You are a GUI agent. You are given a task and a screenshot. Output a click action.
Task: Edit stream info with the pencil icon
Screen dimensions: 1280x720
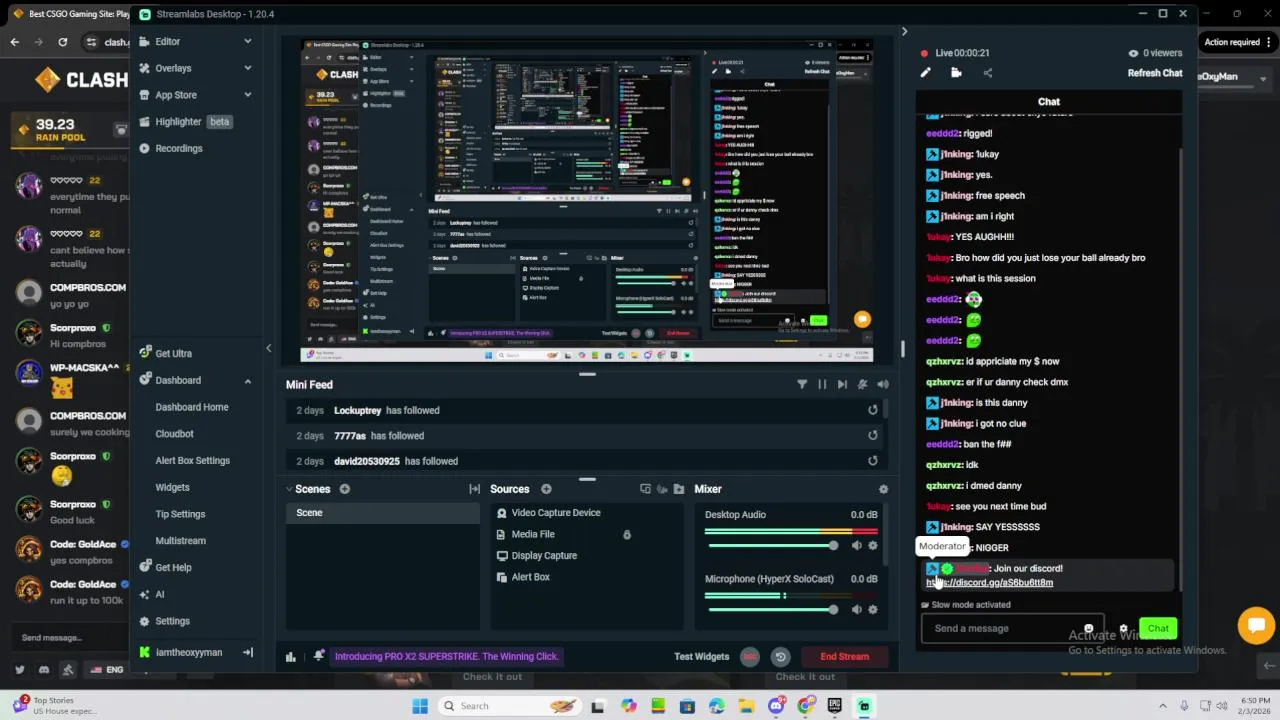925,73
